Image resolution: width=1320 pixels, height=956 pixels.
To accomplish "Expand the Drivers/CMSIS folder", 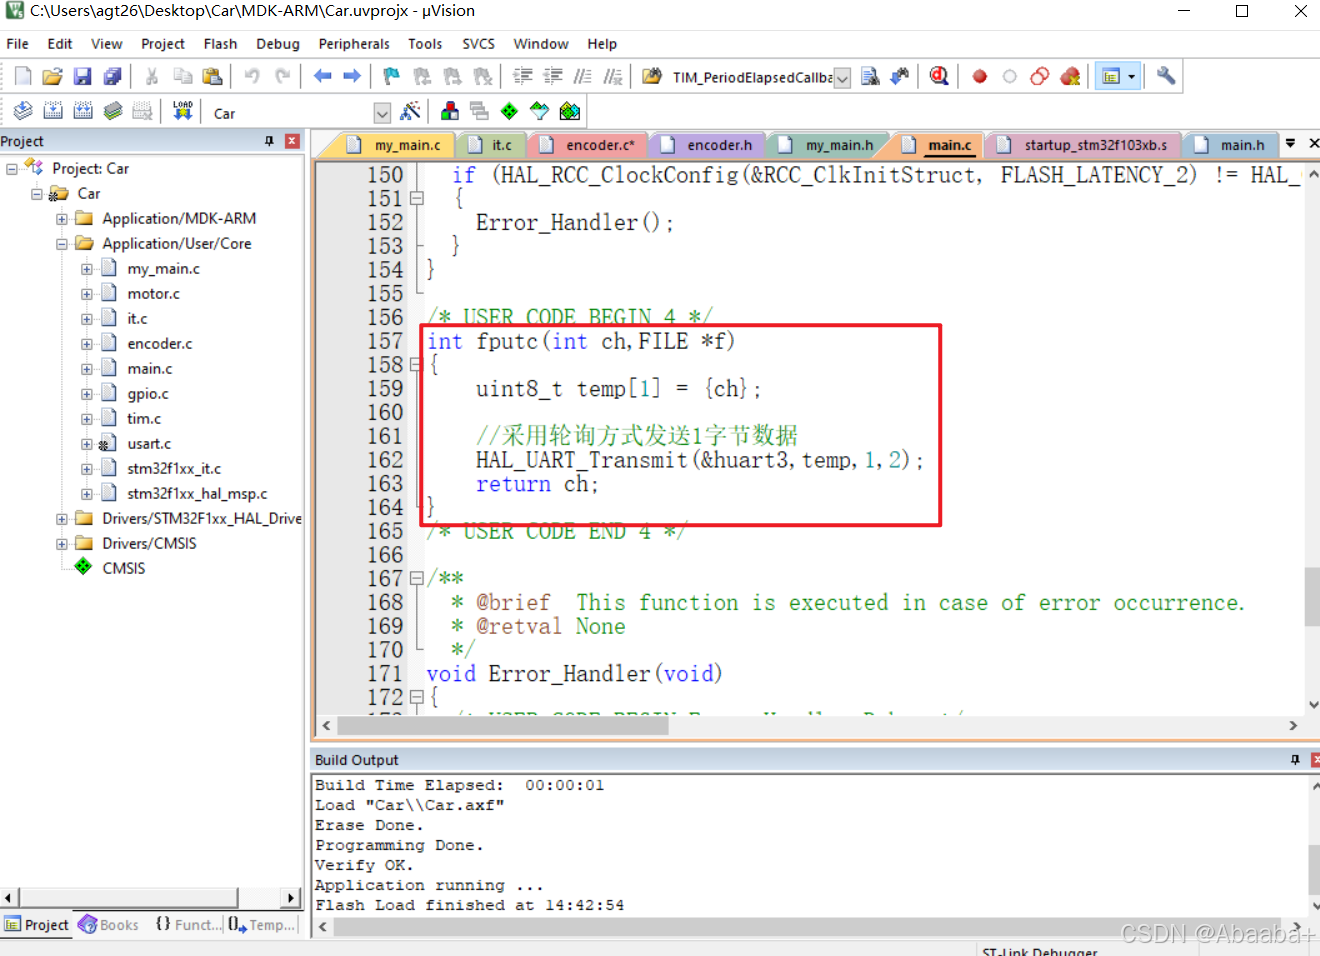I will point(62,544).
